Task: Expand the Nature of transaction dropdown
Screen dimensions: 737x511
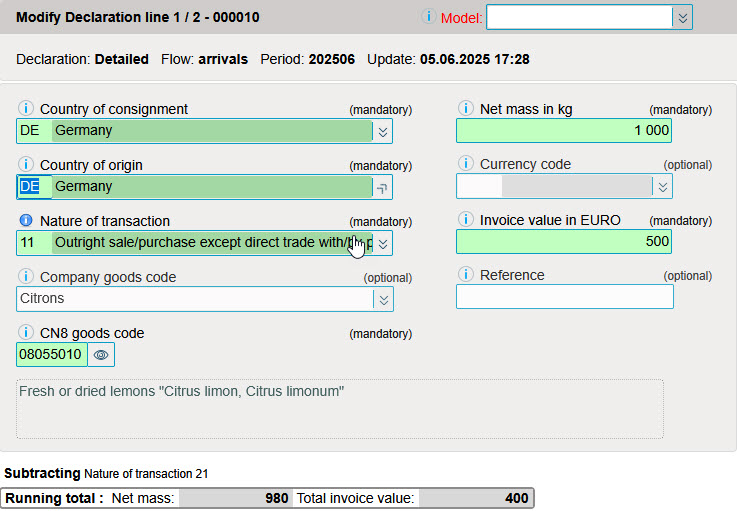Action: tap(383, 243)
